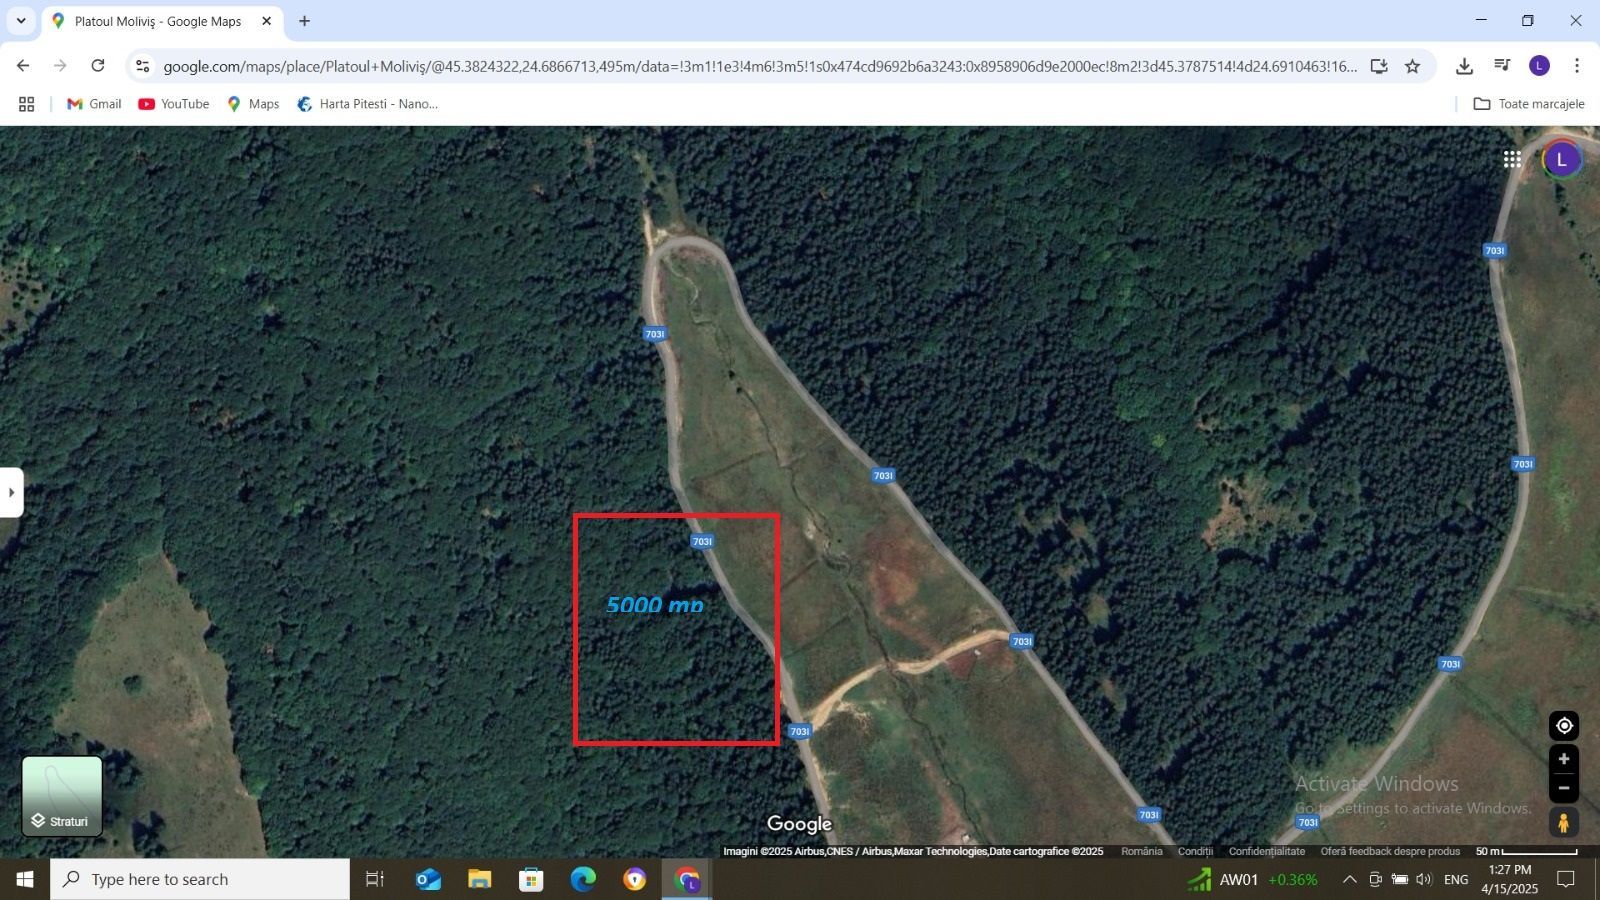Screen dimensions: 1600x900
Task: Click the map scale bar
Action: coord(1527,851)
